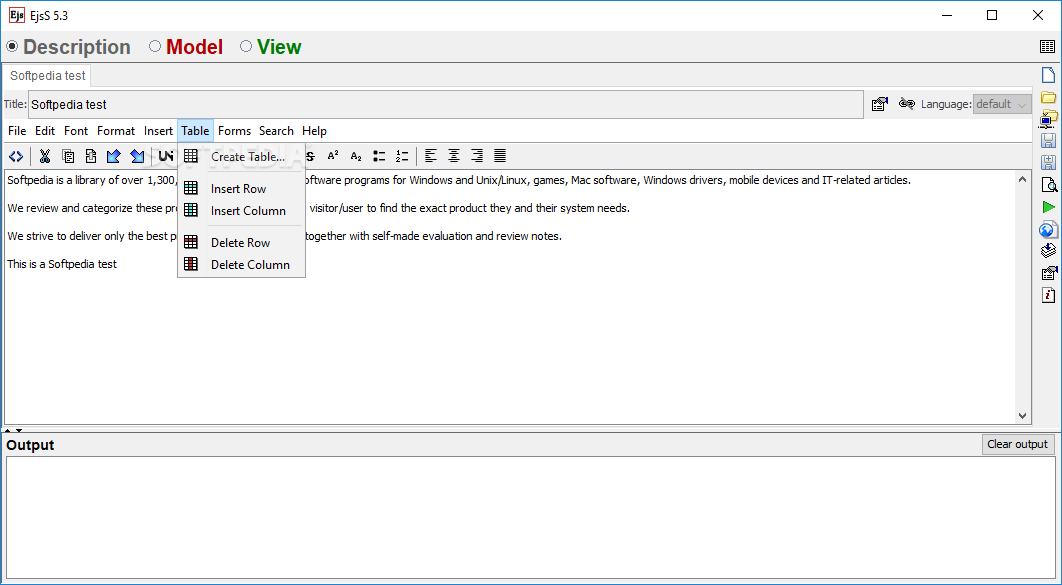
Task: Click the Redo blue arrow icon
Action: (137, 156)
